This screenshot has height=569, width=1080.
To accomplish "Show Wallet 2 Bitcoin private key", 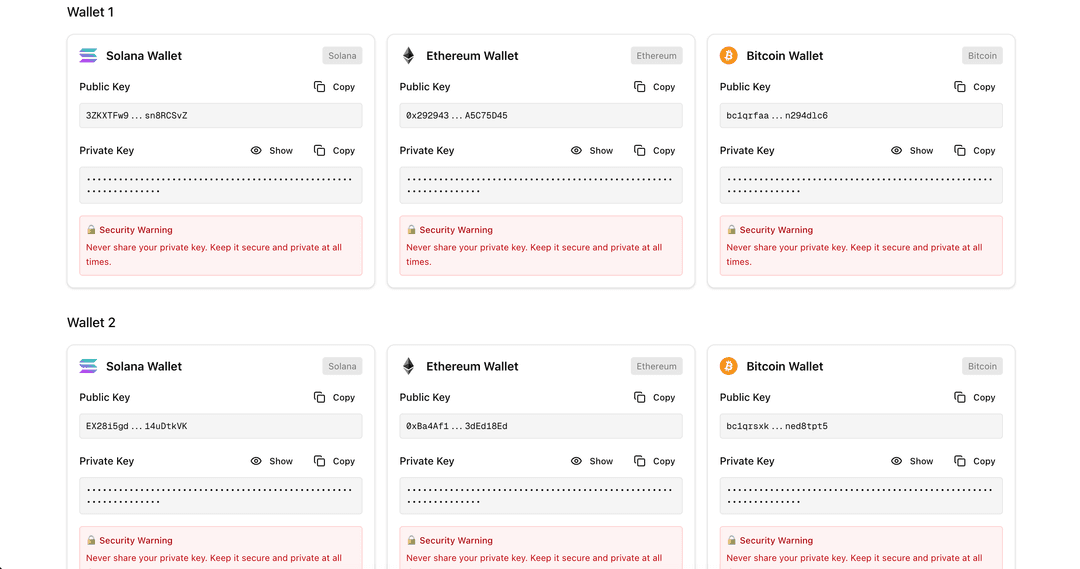I will coord(911,461).
